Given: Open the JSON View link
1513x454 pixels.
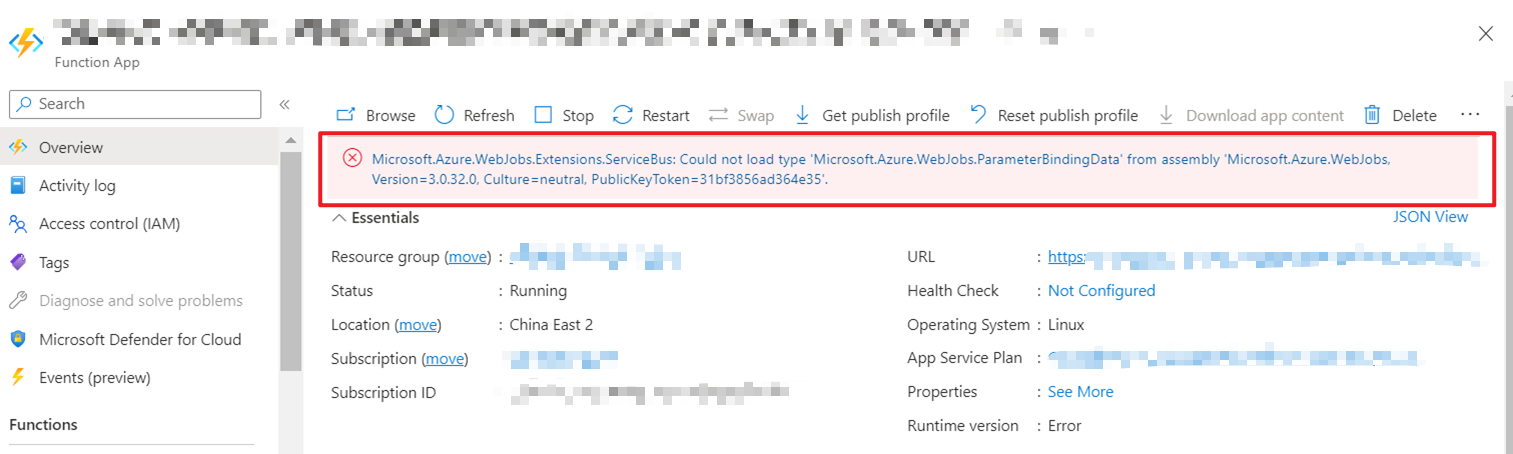Looking at the screenshot, I should click(x=1430, y=217).
